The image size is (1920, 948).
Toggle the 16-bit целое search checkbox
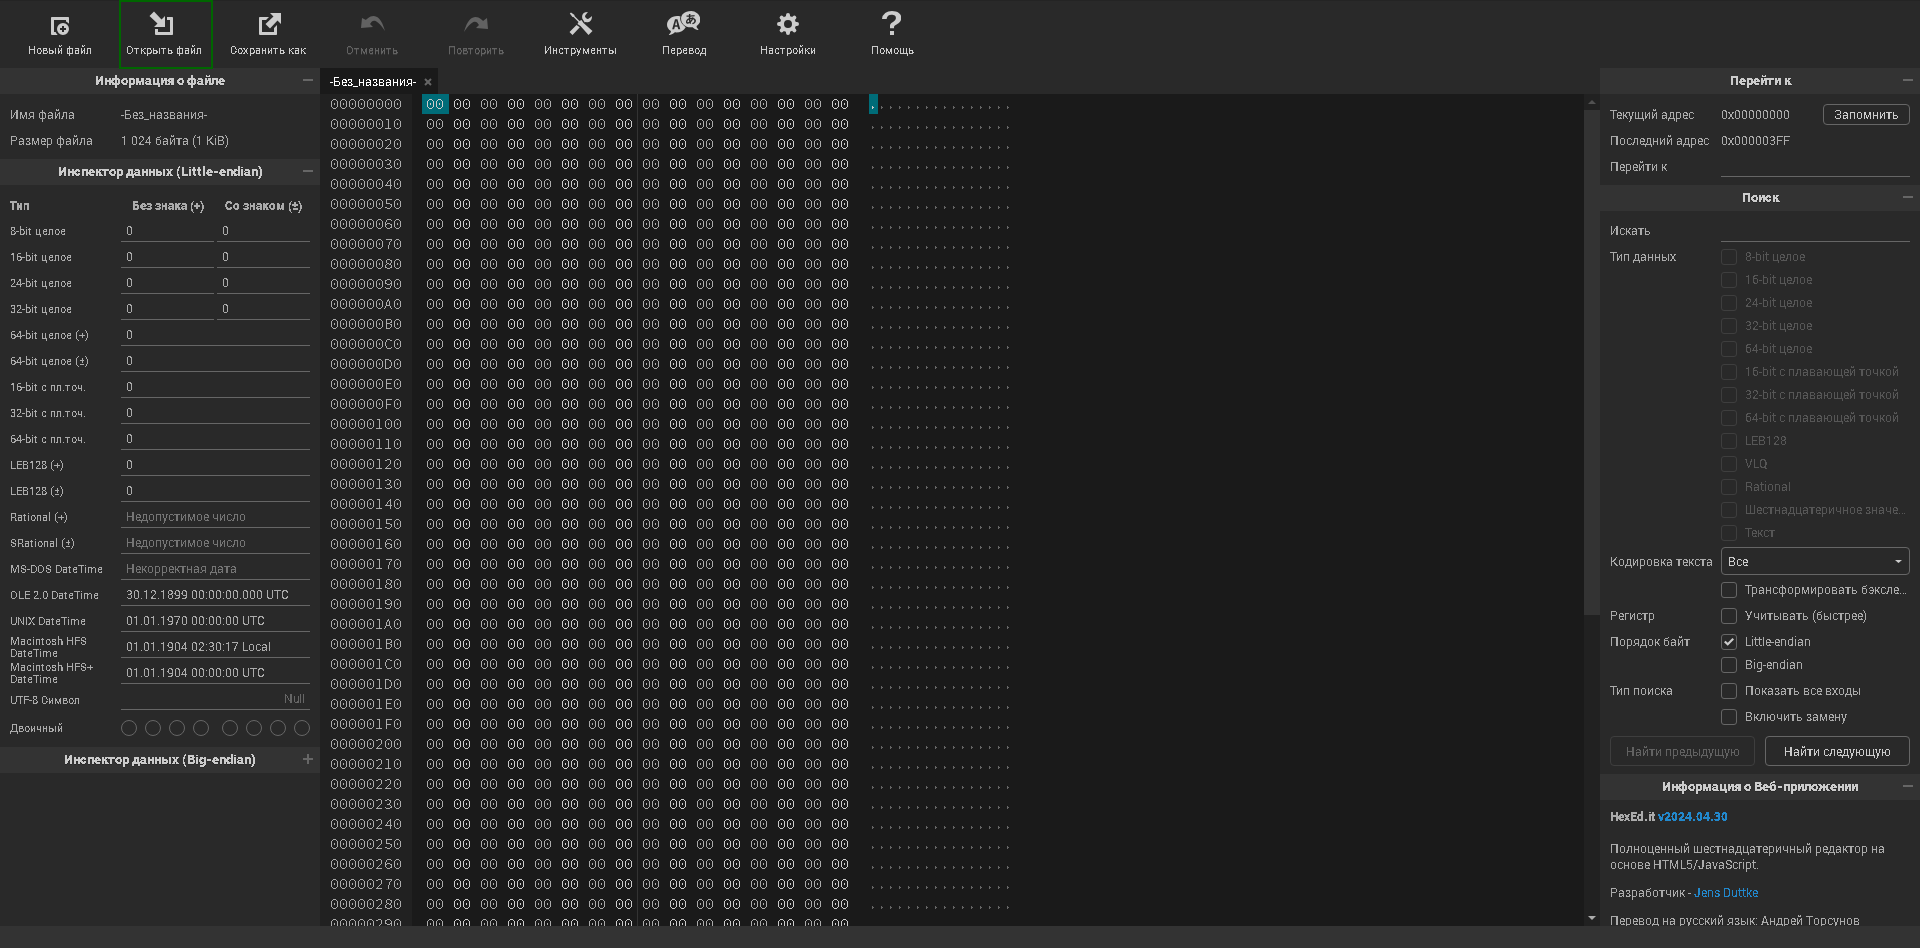tap(1729, 280)
